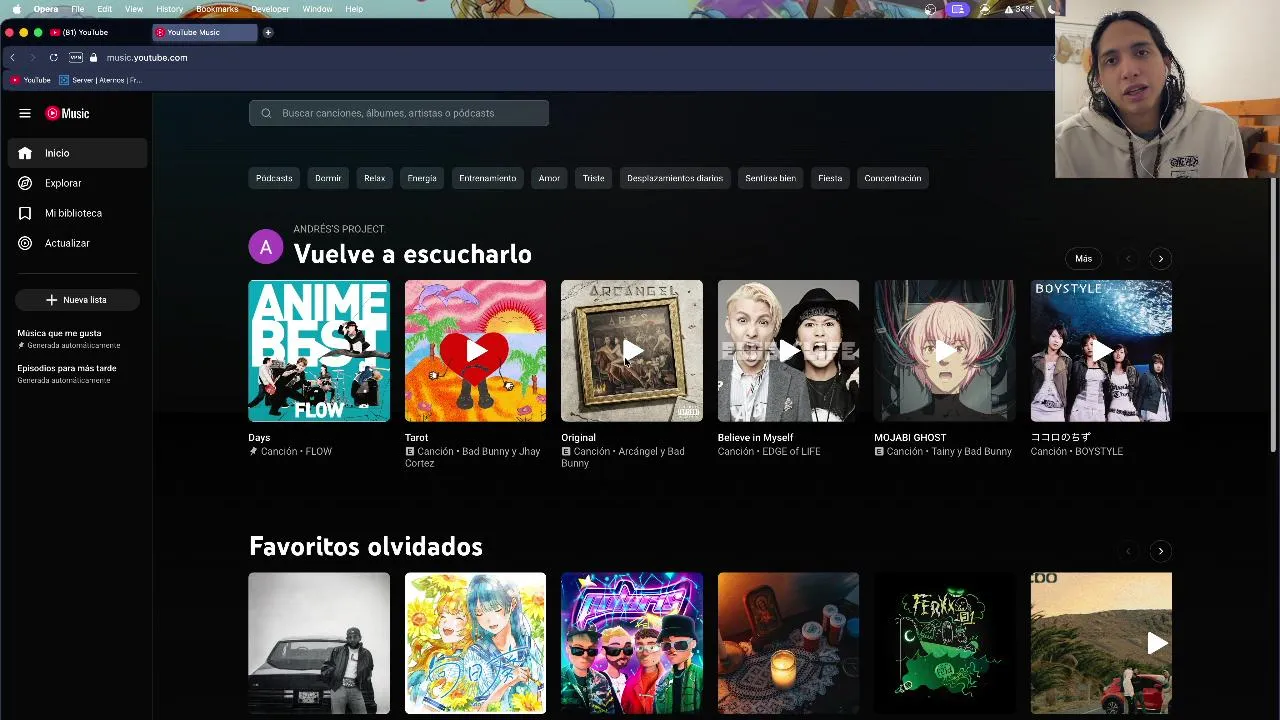Play the hillside landscape album thumbnail
The width and height of the screenshot is (1280, 720).
point(1101,643)
